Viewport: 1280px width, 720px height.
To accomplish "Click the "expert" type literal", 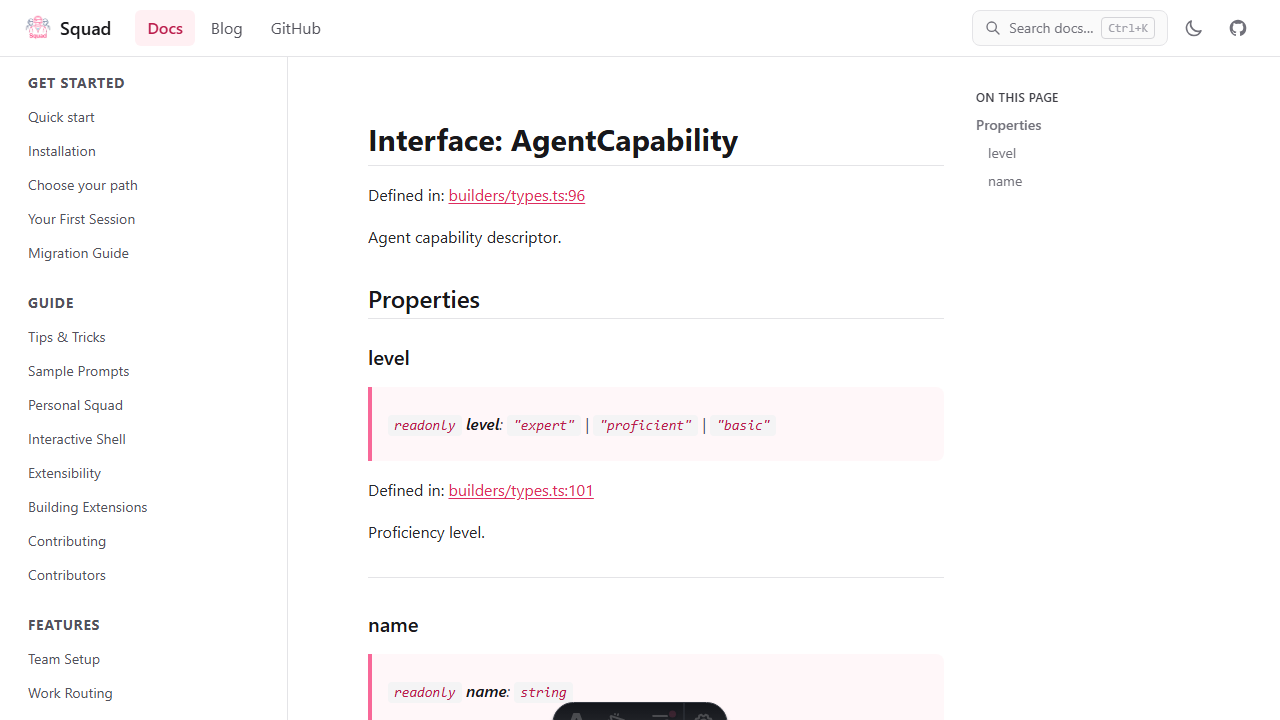I will click(x=544, y=425).
